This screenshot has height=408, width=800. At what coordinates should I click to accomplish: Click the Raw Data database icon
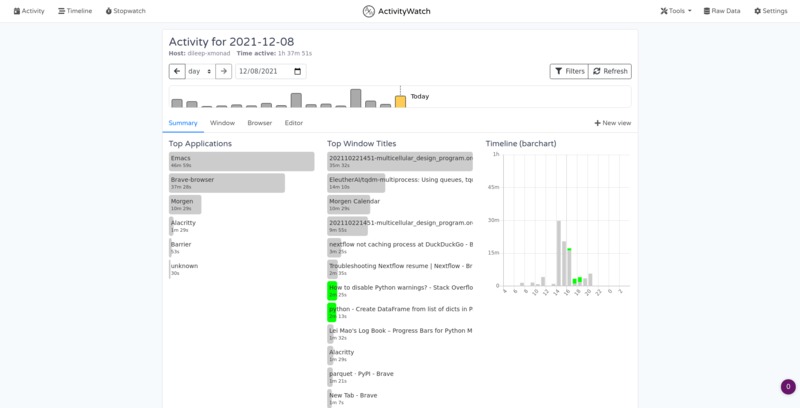[x=707, y=11]
